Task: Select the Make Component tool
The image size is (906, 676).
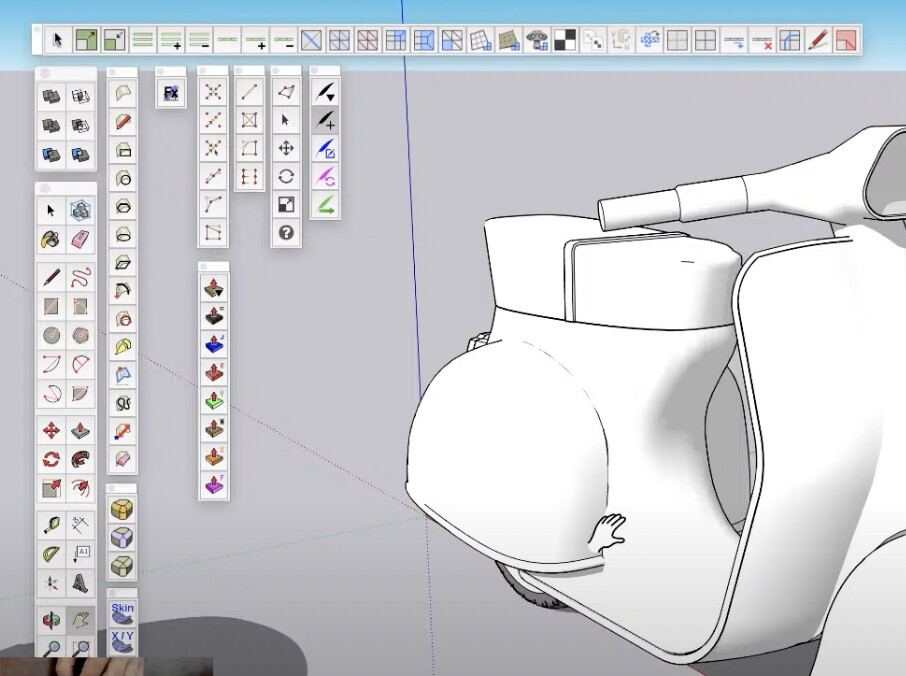Action: tap(80, 210)
